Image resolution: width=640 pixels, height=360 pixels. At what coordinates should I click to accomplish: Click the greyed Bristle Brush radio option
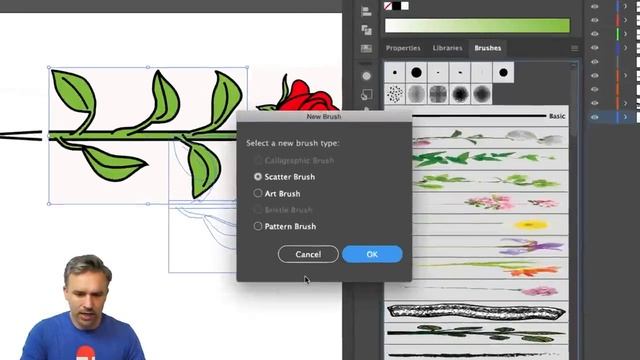coord(258,210)
